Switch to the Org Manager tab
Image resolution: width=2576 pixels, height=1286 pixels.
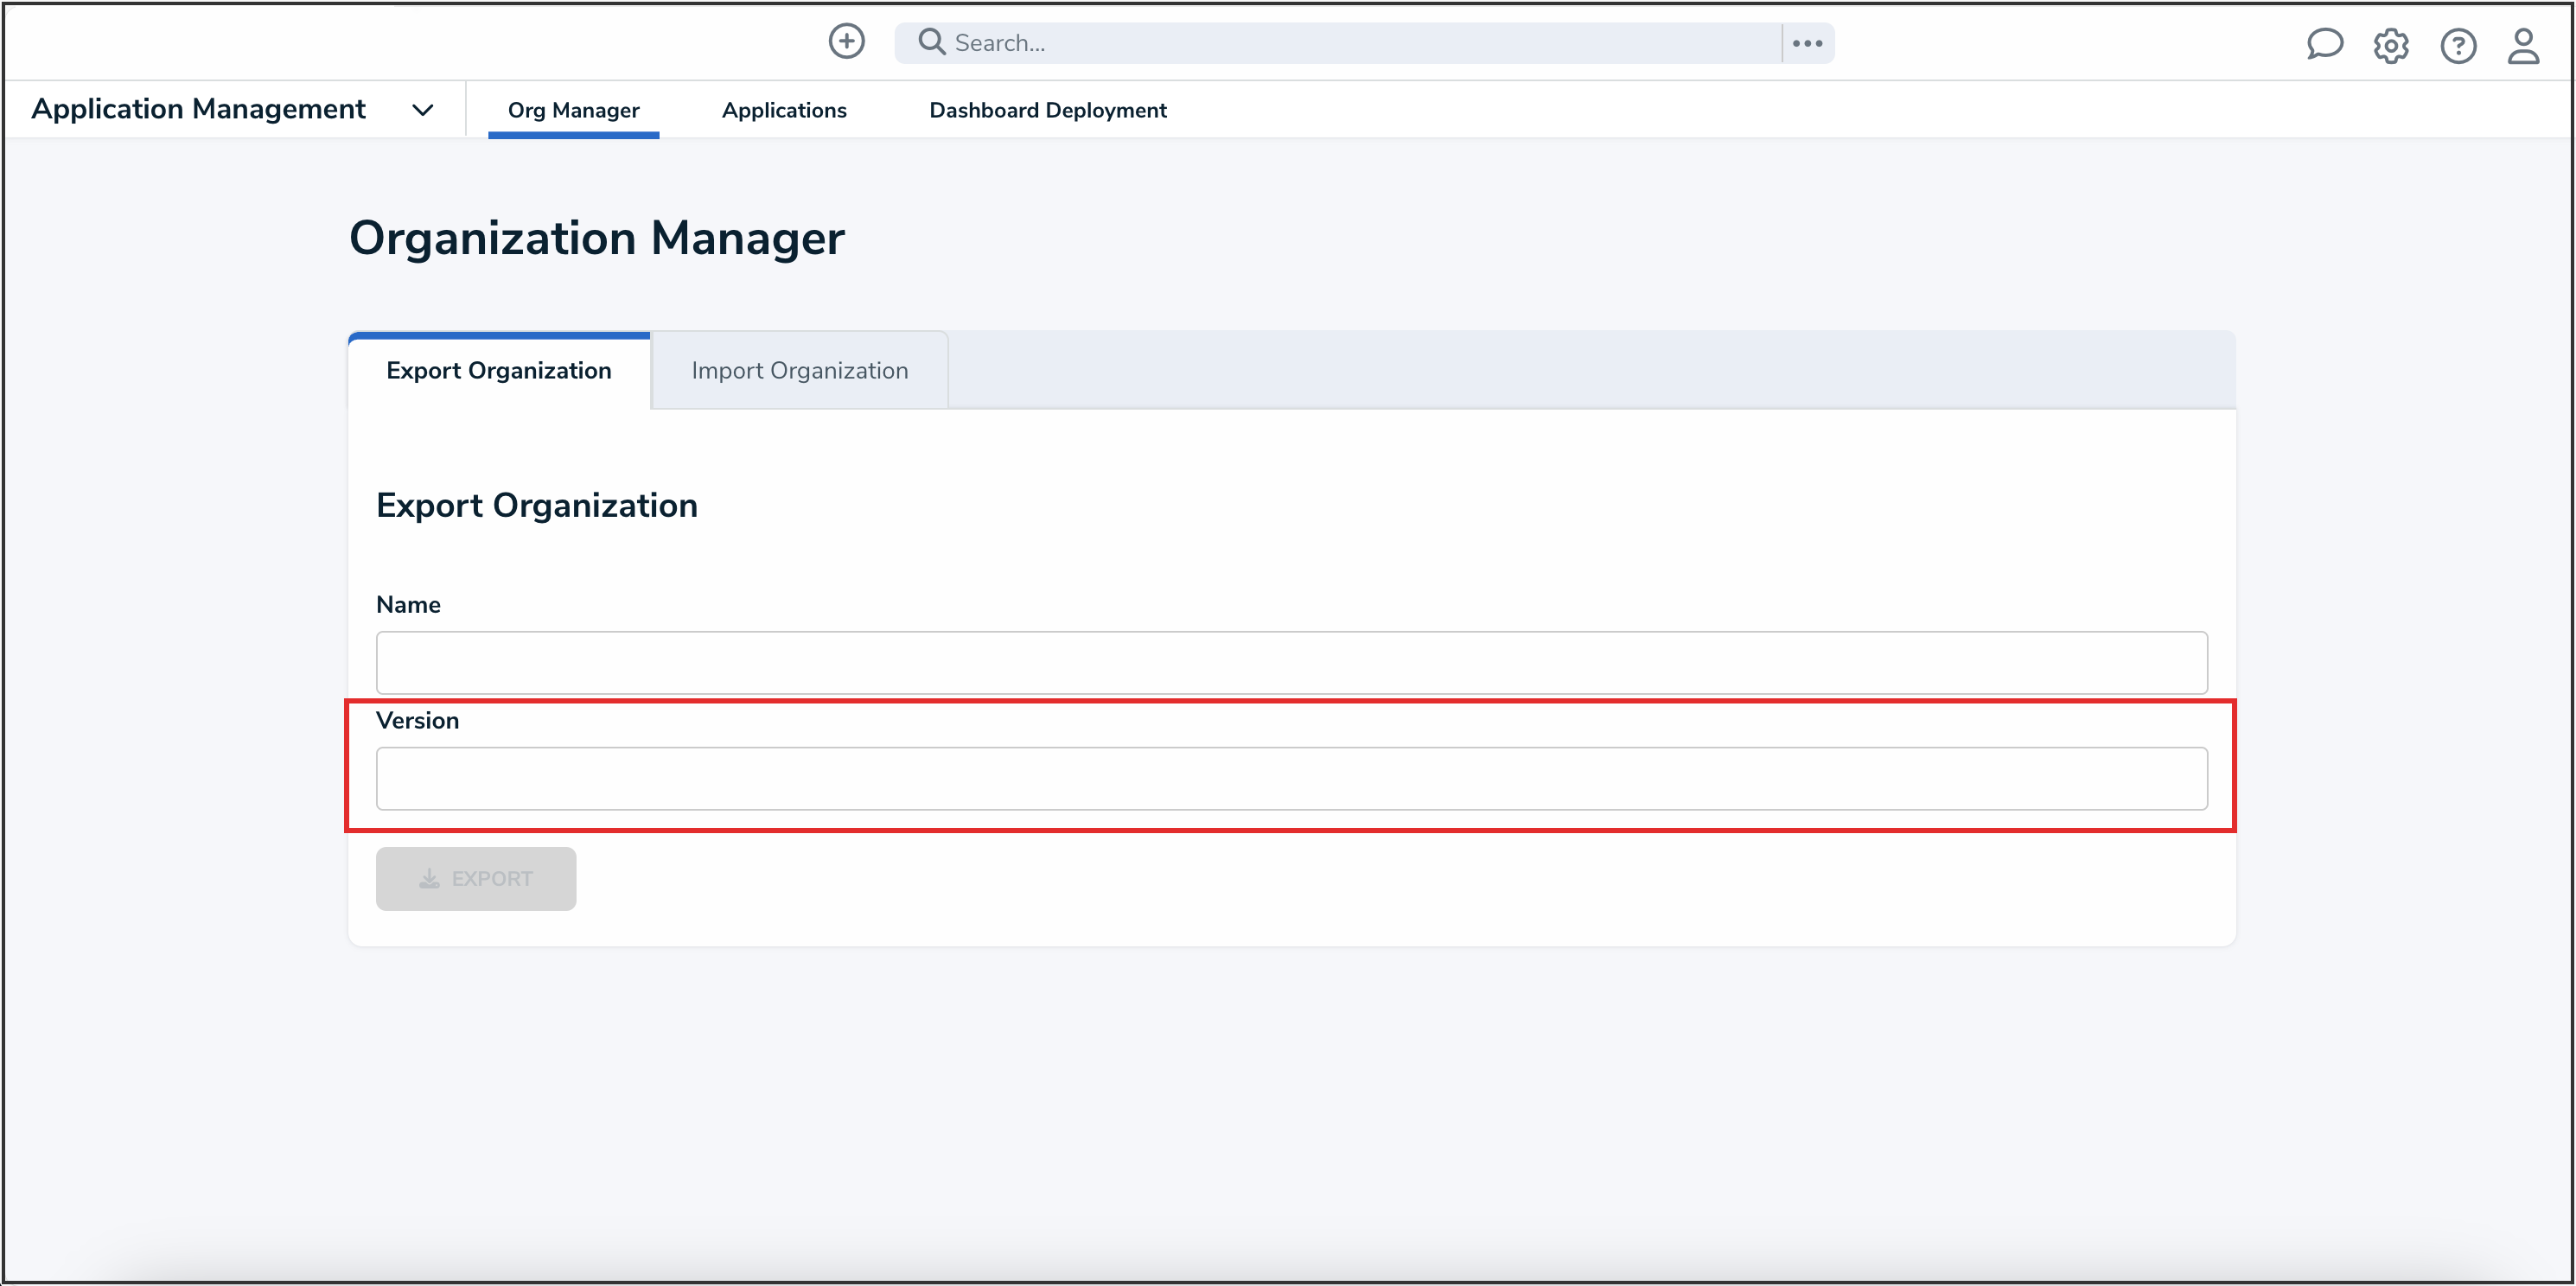pyautogui.click(x=573, y=110)
